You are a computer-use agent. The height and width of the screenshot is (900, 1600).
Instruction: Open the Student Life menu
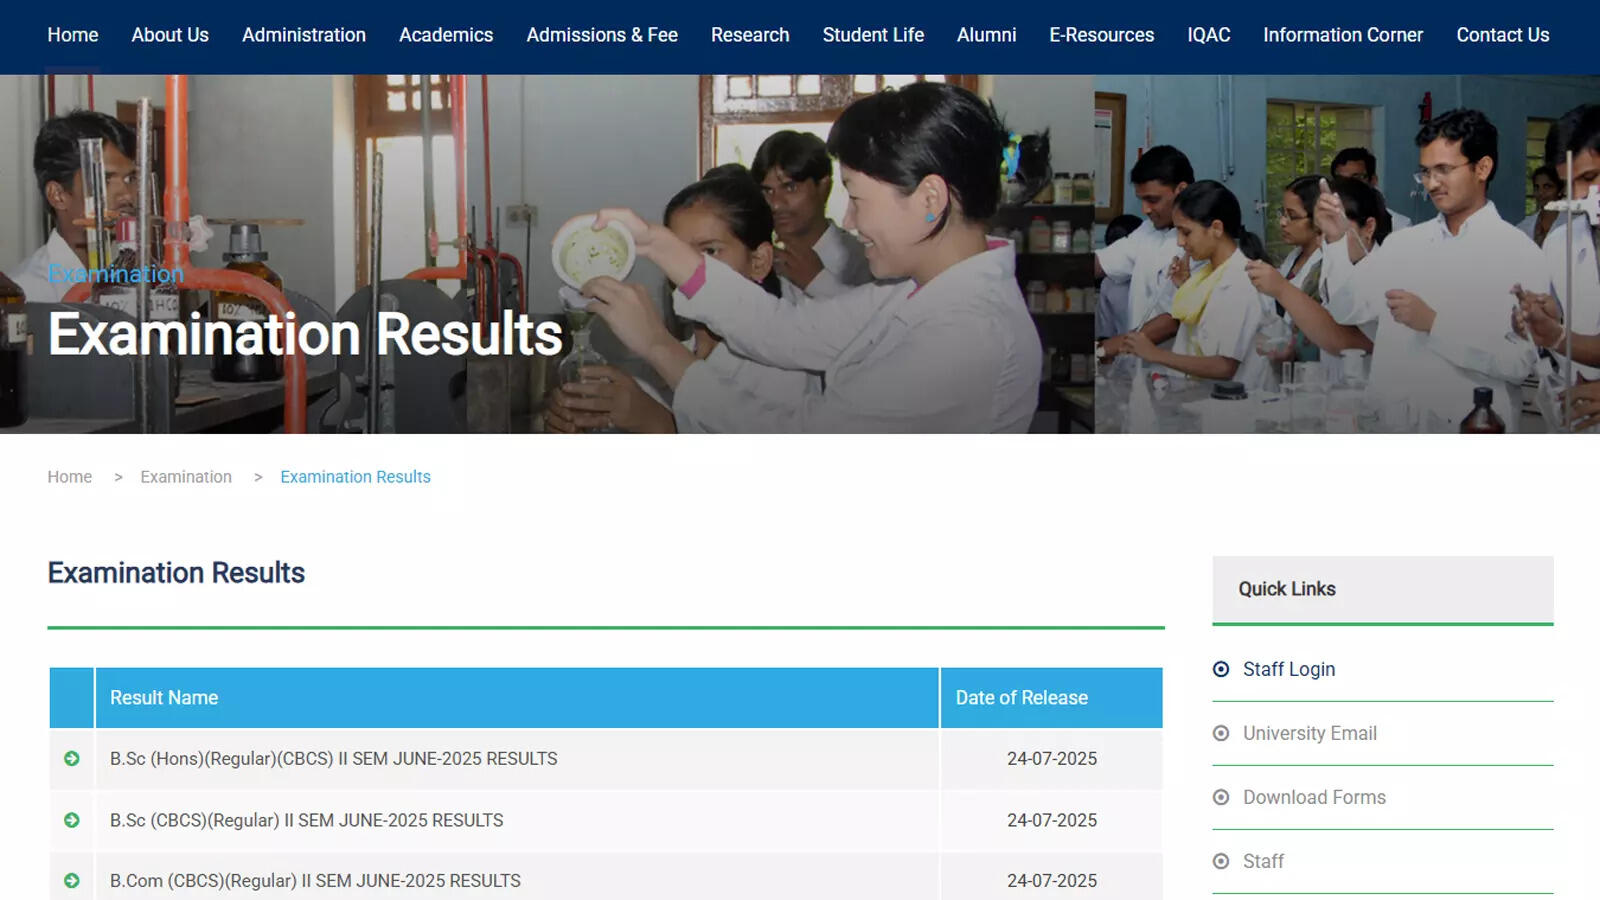click(x=873, y=35)
